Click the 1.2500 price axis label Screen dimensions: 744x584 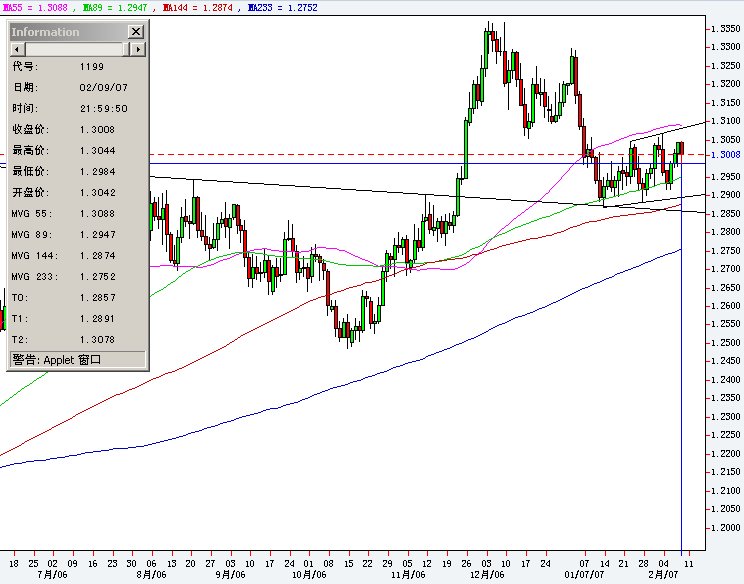point(725,343)
